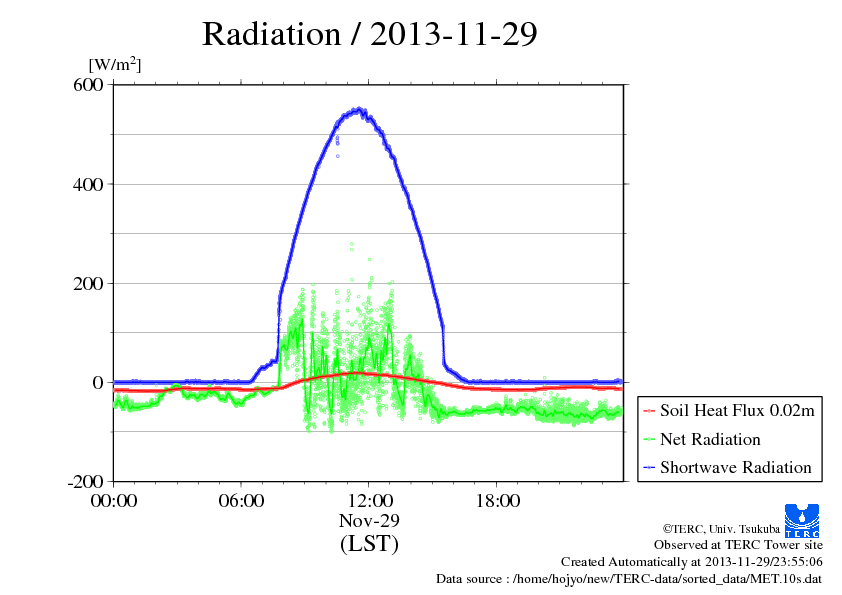
Task: Click the y-axis value '0'
Action: click(98, 383)
